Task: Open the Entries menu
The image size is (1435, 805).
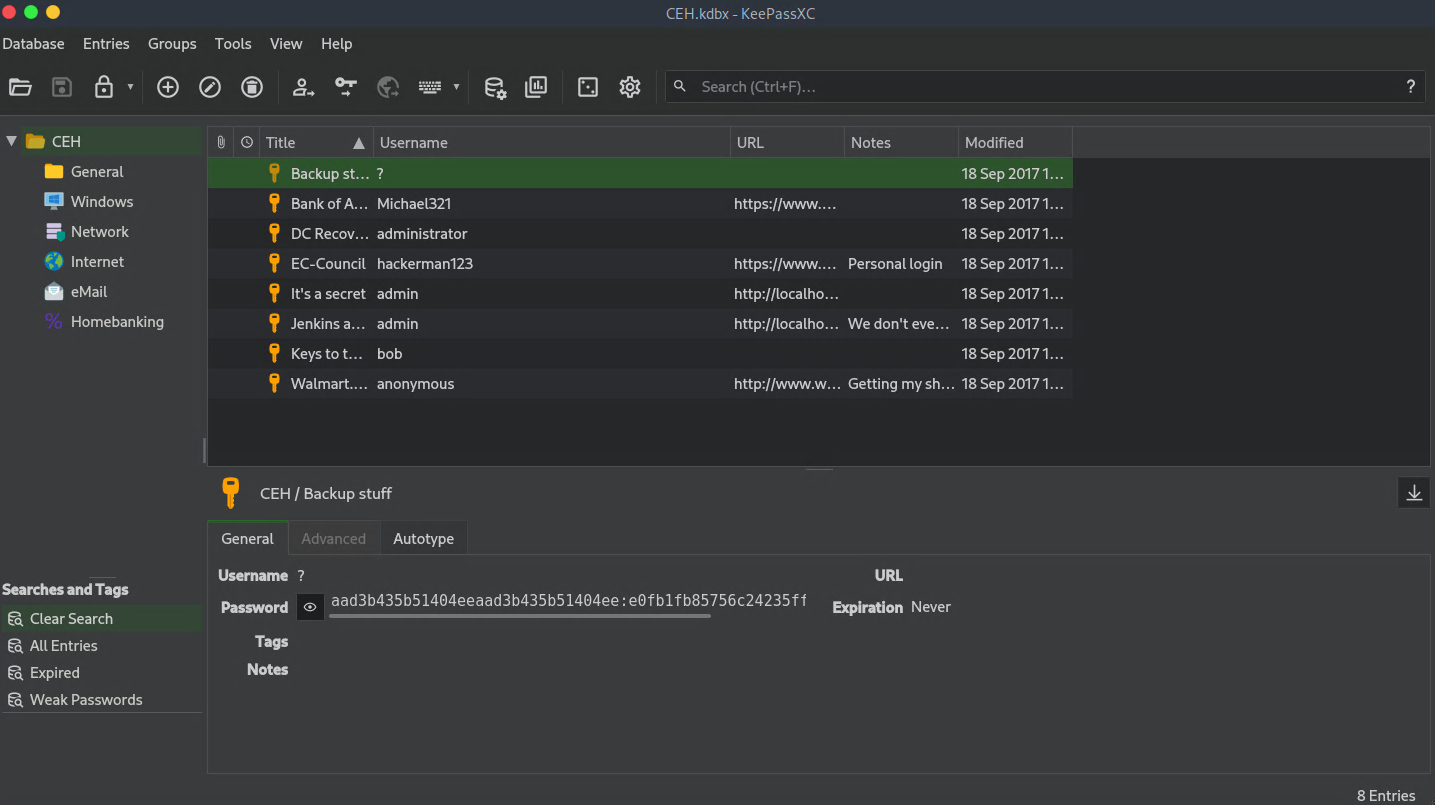Action: [106, 44]
